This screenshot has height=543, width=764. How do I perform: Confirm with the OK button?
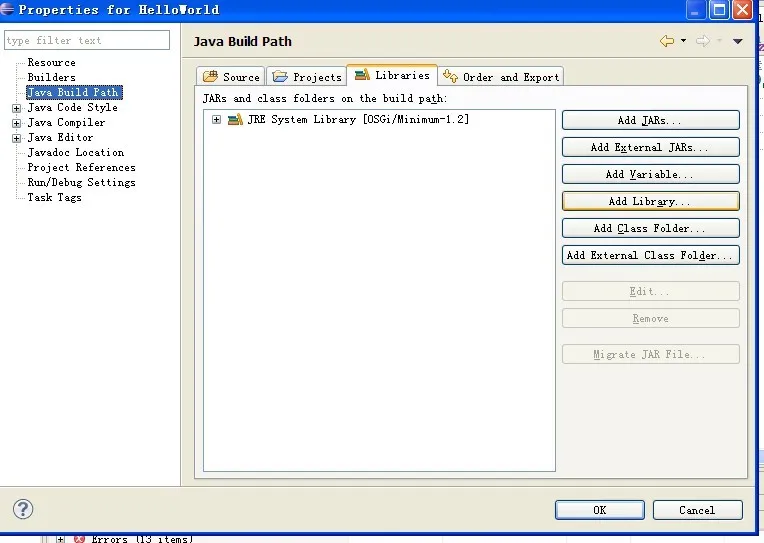tap(599, 510)
